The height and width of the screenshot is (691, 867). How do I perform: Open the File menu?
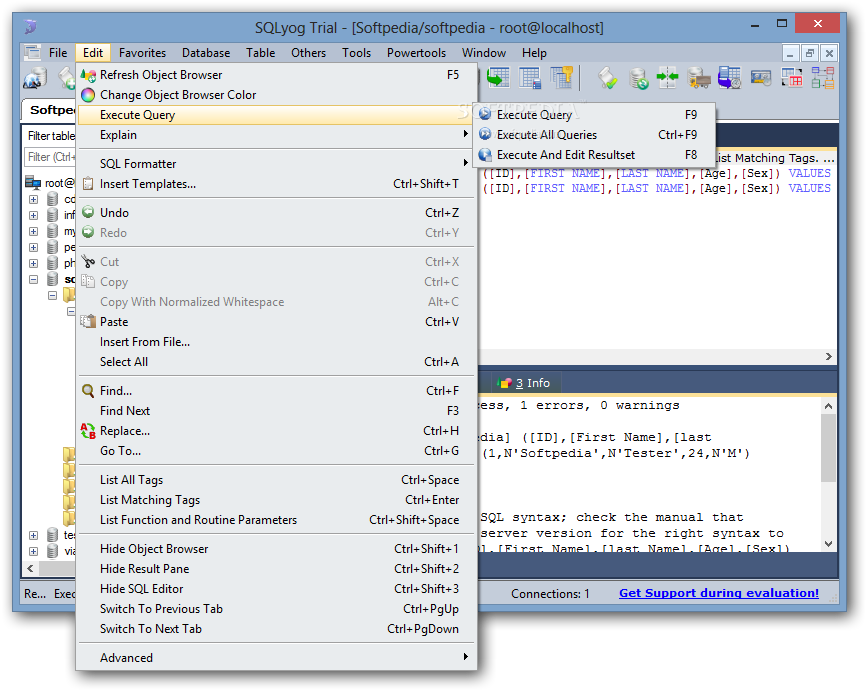click(x=58, y=53)
